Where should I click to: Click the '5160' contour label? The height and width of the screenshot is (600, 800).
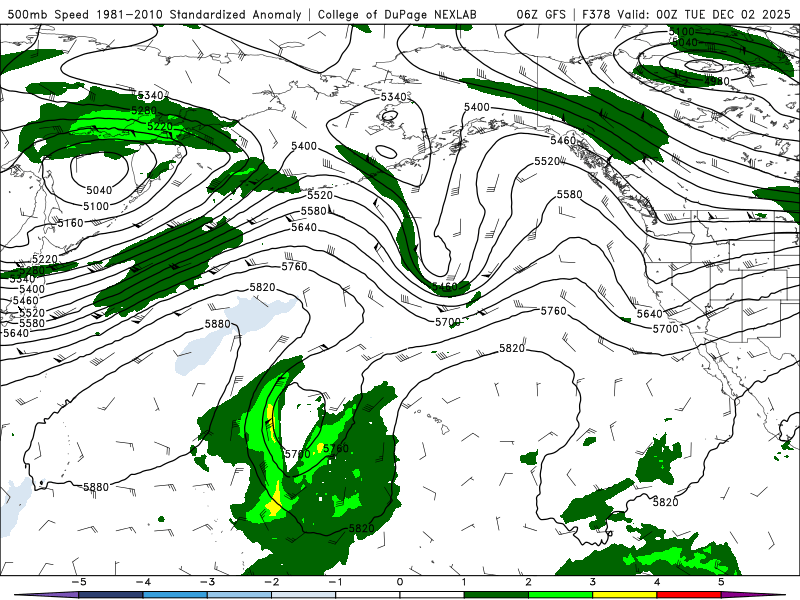pyautogui.click(x=70, y=223)
